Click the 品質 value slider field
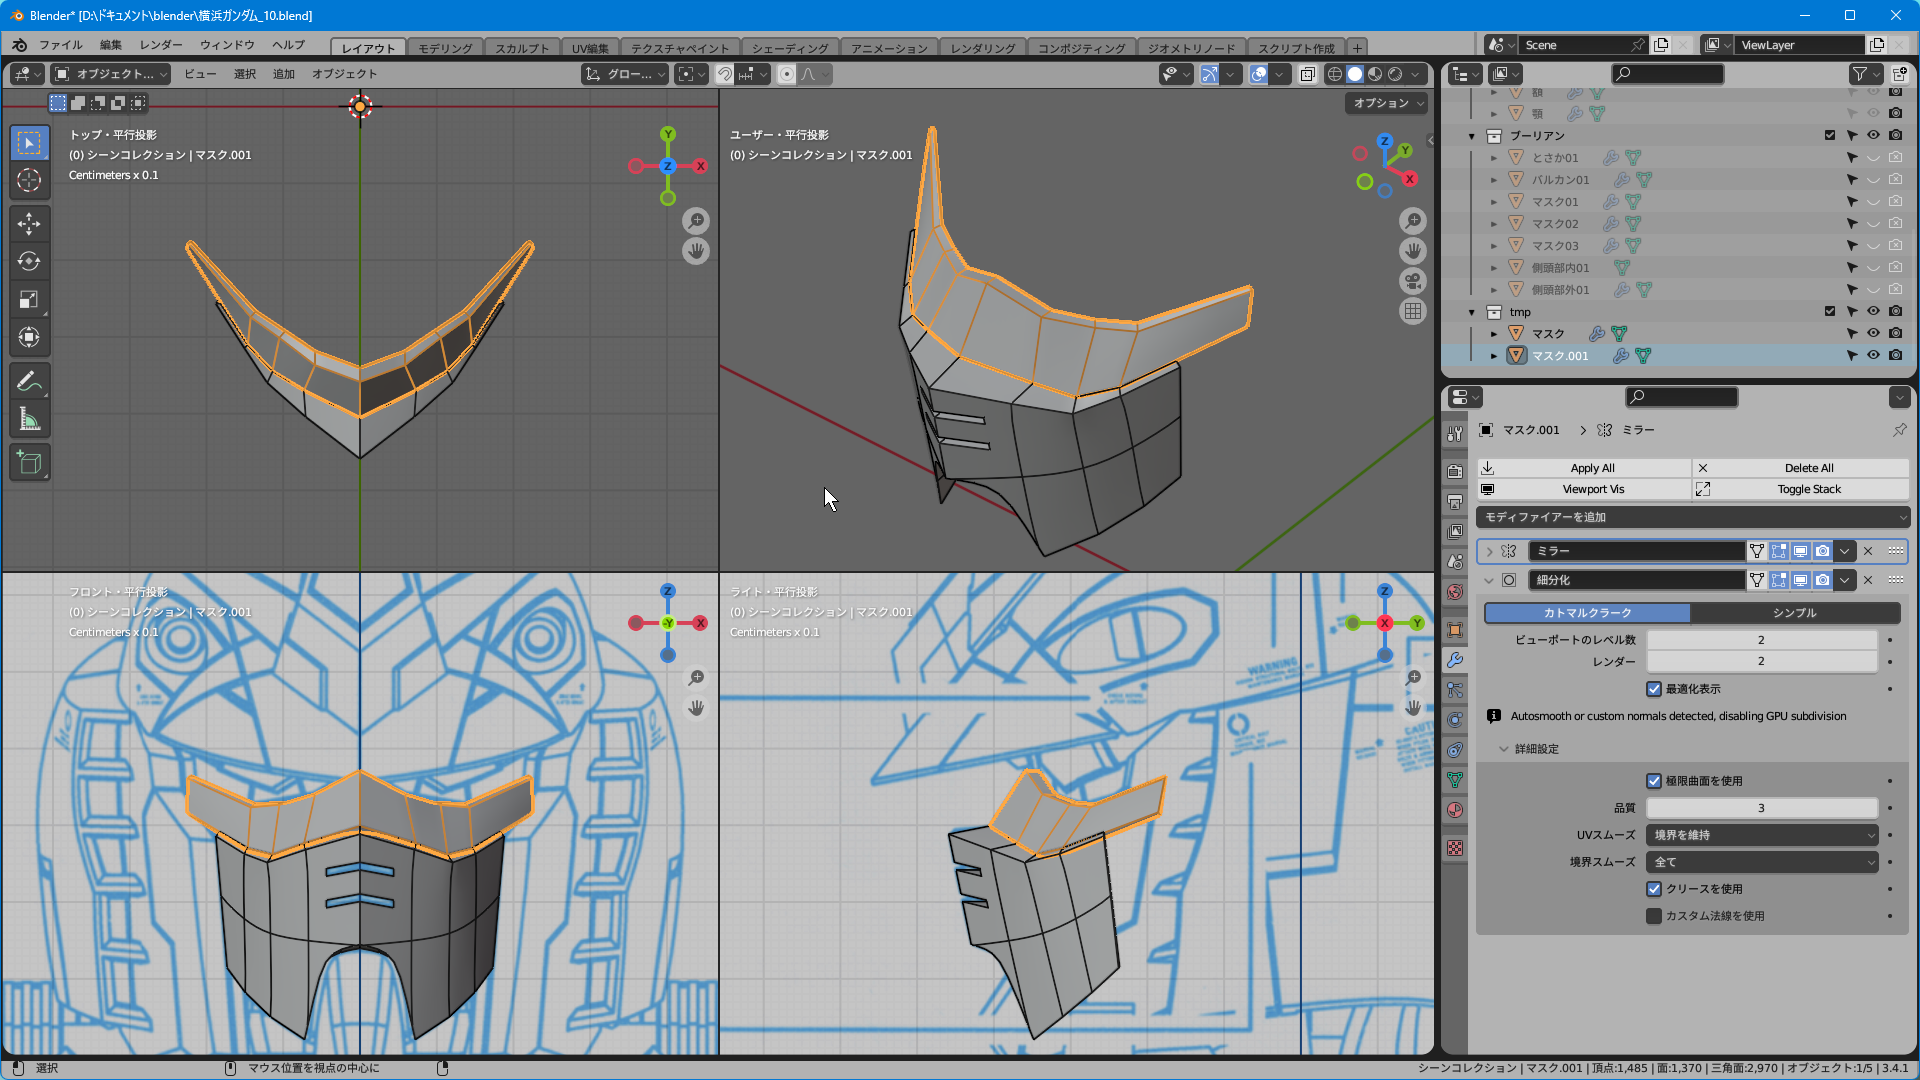1920x1080 pixels. pos(1761,808)
